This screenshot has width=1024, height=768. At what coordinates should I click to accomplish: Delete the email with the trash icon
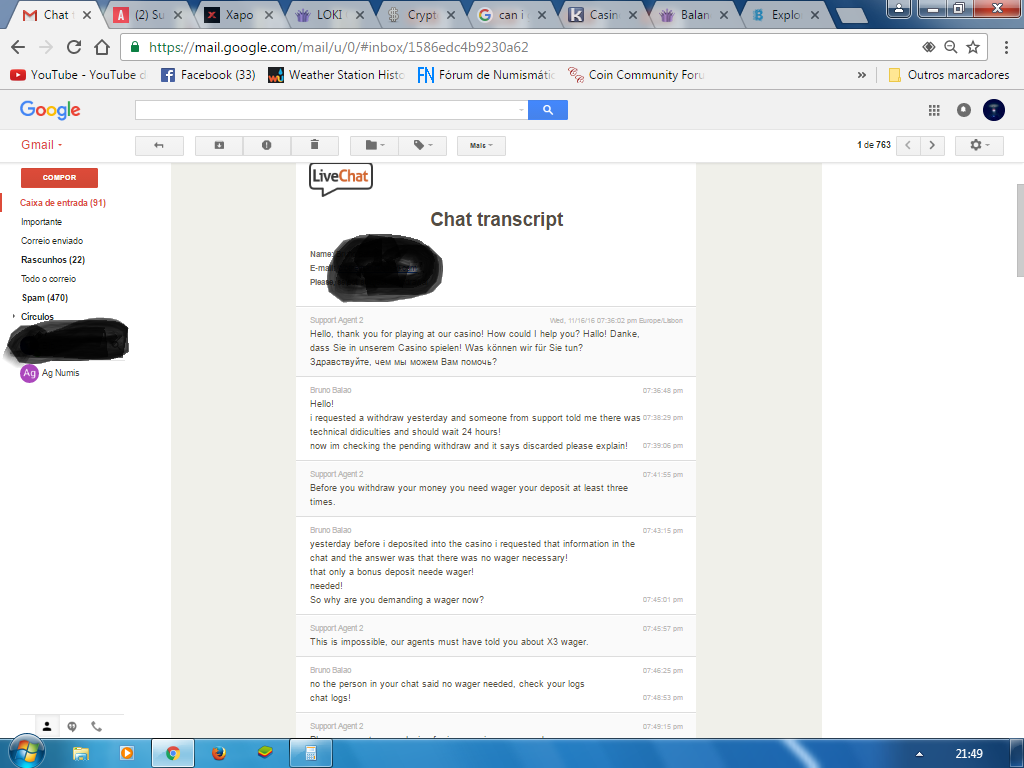314,145
